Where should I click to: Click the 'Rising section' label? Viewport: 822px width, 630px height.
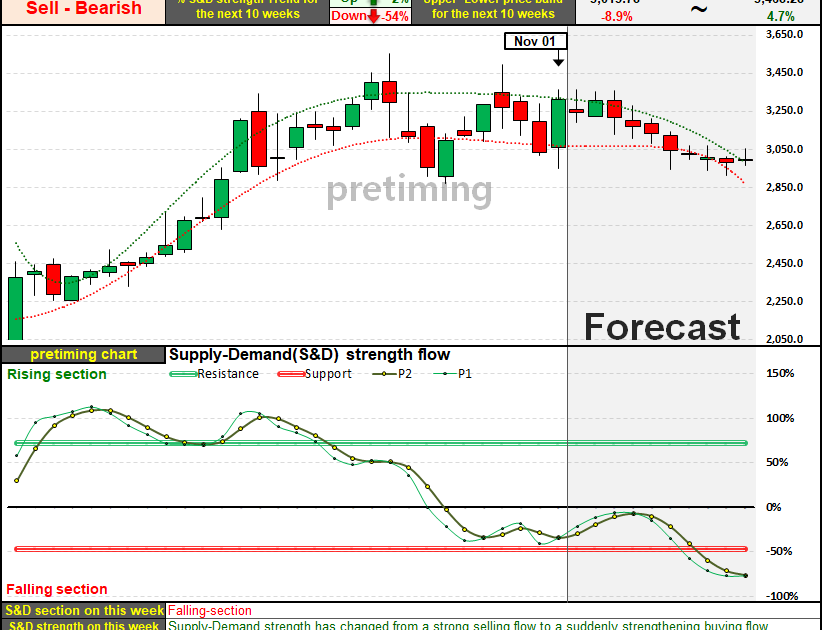[57, 374]
